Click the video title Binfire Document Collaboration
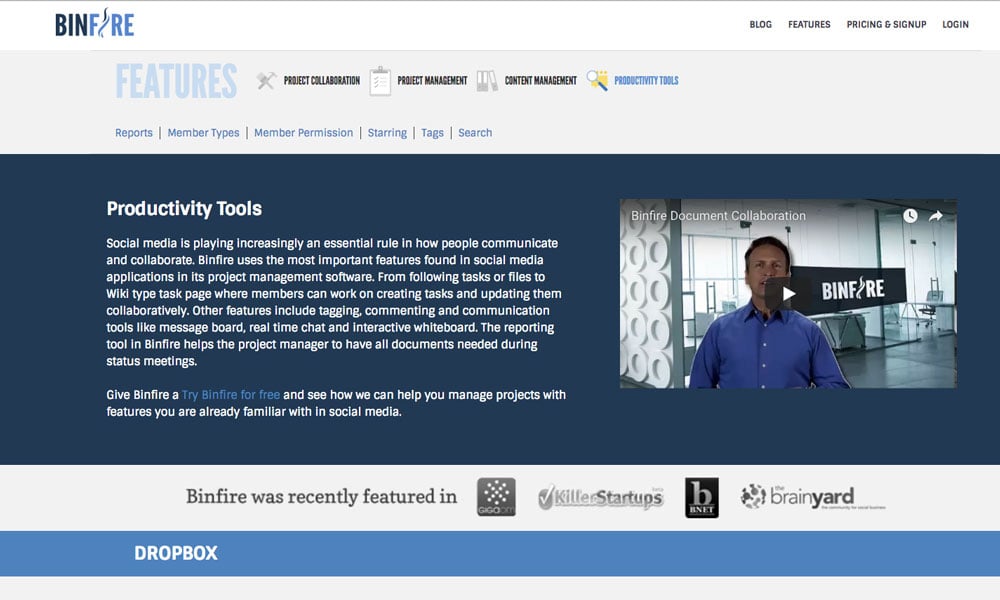The width and height of the screenshot is (1000, 600). 718,216
